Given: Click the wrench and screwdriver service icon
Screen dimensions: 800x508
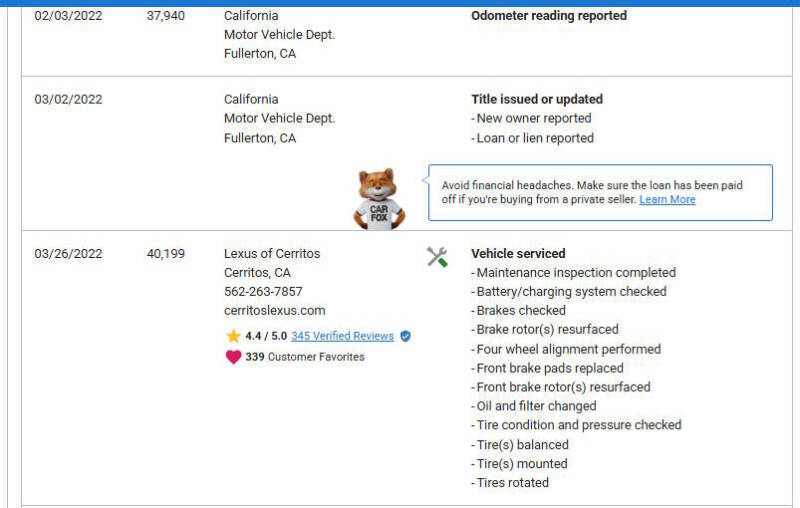Looking at the screenshot, I should tap(437, 256).
